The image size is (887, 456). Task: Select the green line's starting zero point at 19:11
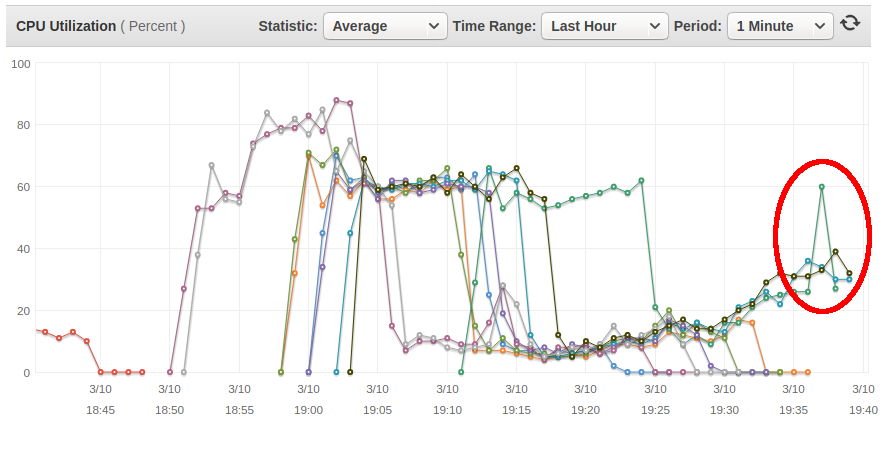click(461, 372)
